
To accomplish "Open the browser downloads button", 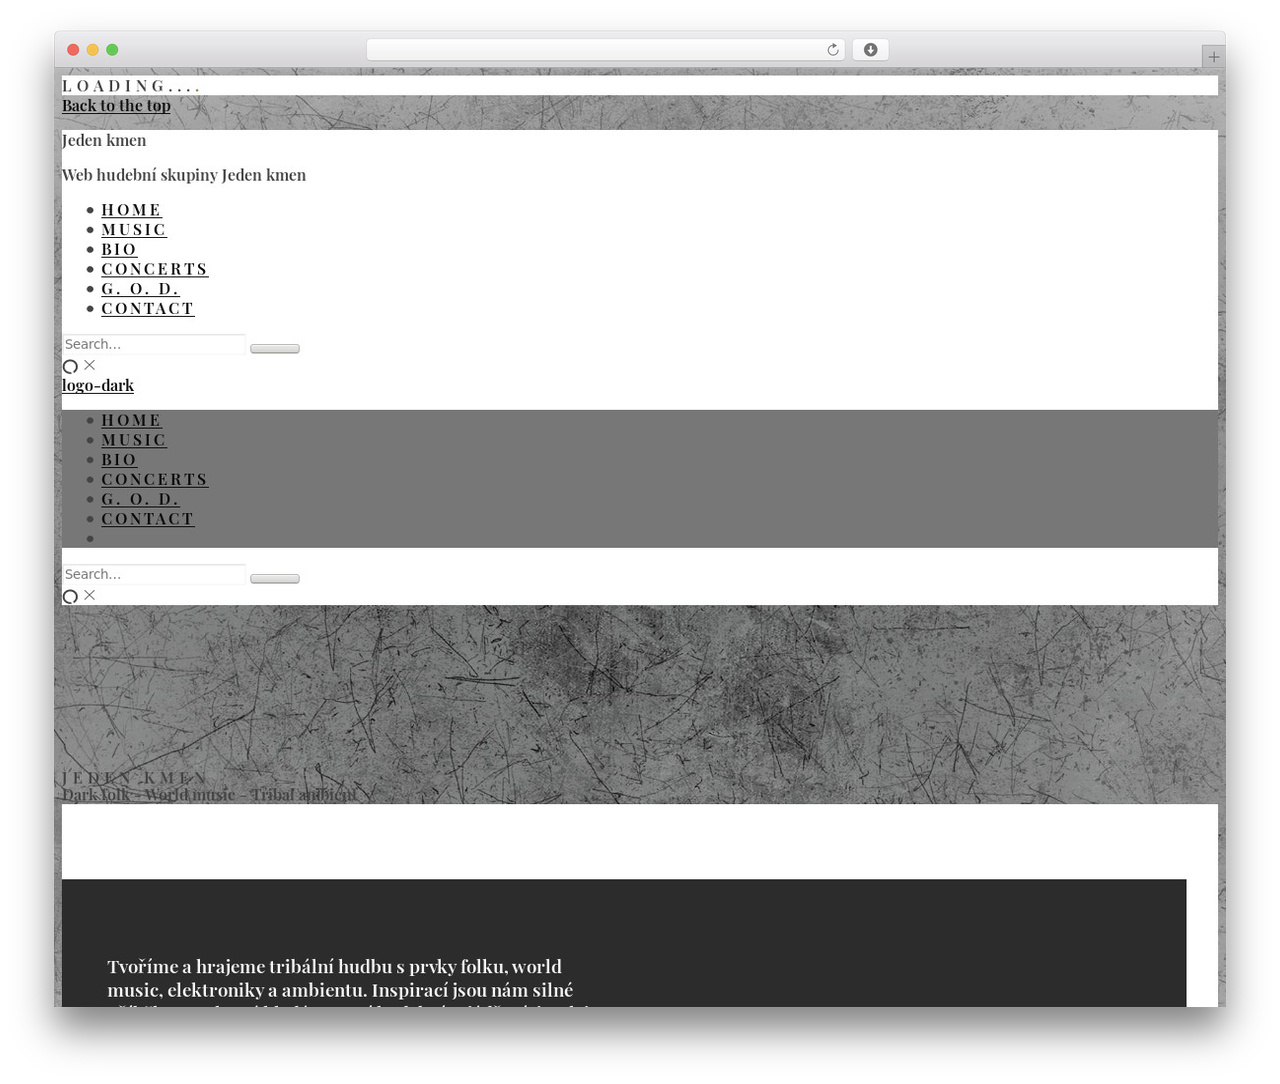I will (x=870, y=50).
